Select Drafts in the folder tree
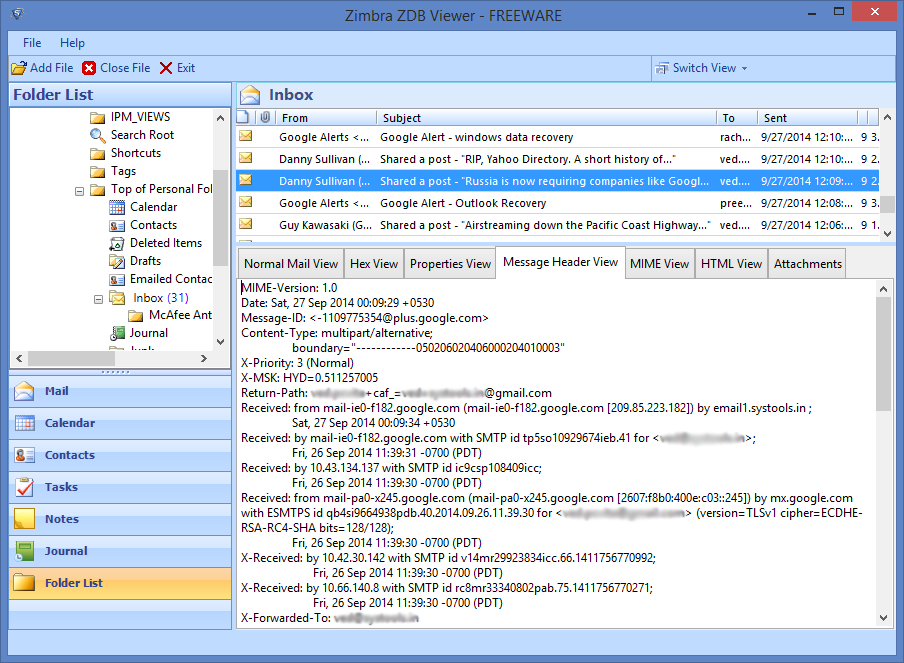This screenshot has height=663, width=904. click(x=145, y=261)
